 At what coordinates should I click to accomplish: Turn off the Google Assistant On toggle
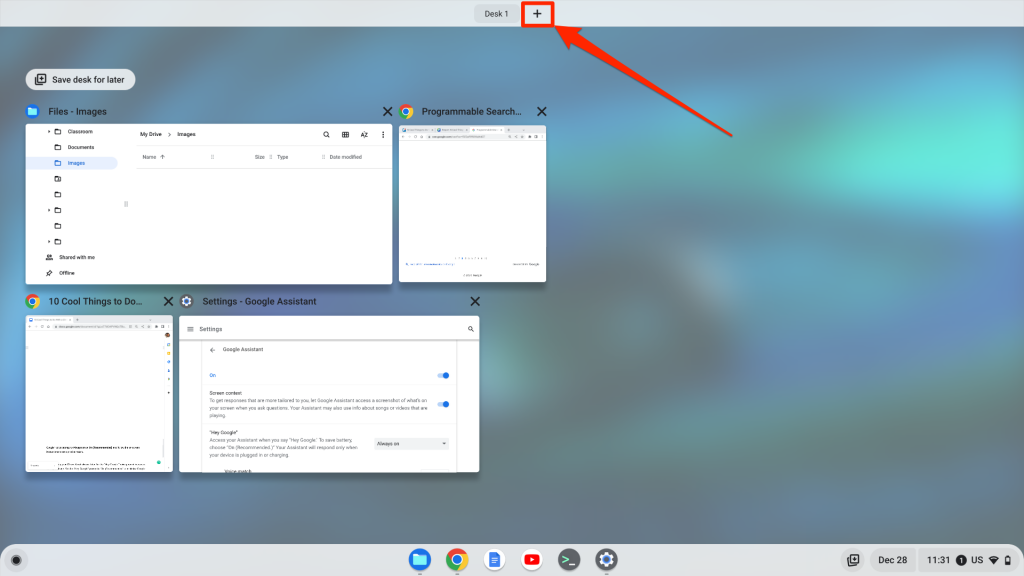pos(443,376)
